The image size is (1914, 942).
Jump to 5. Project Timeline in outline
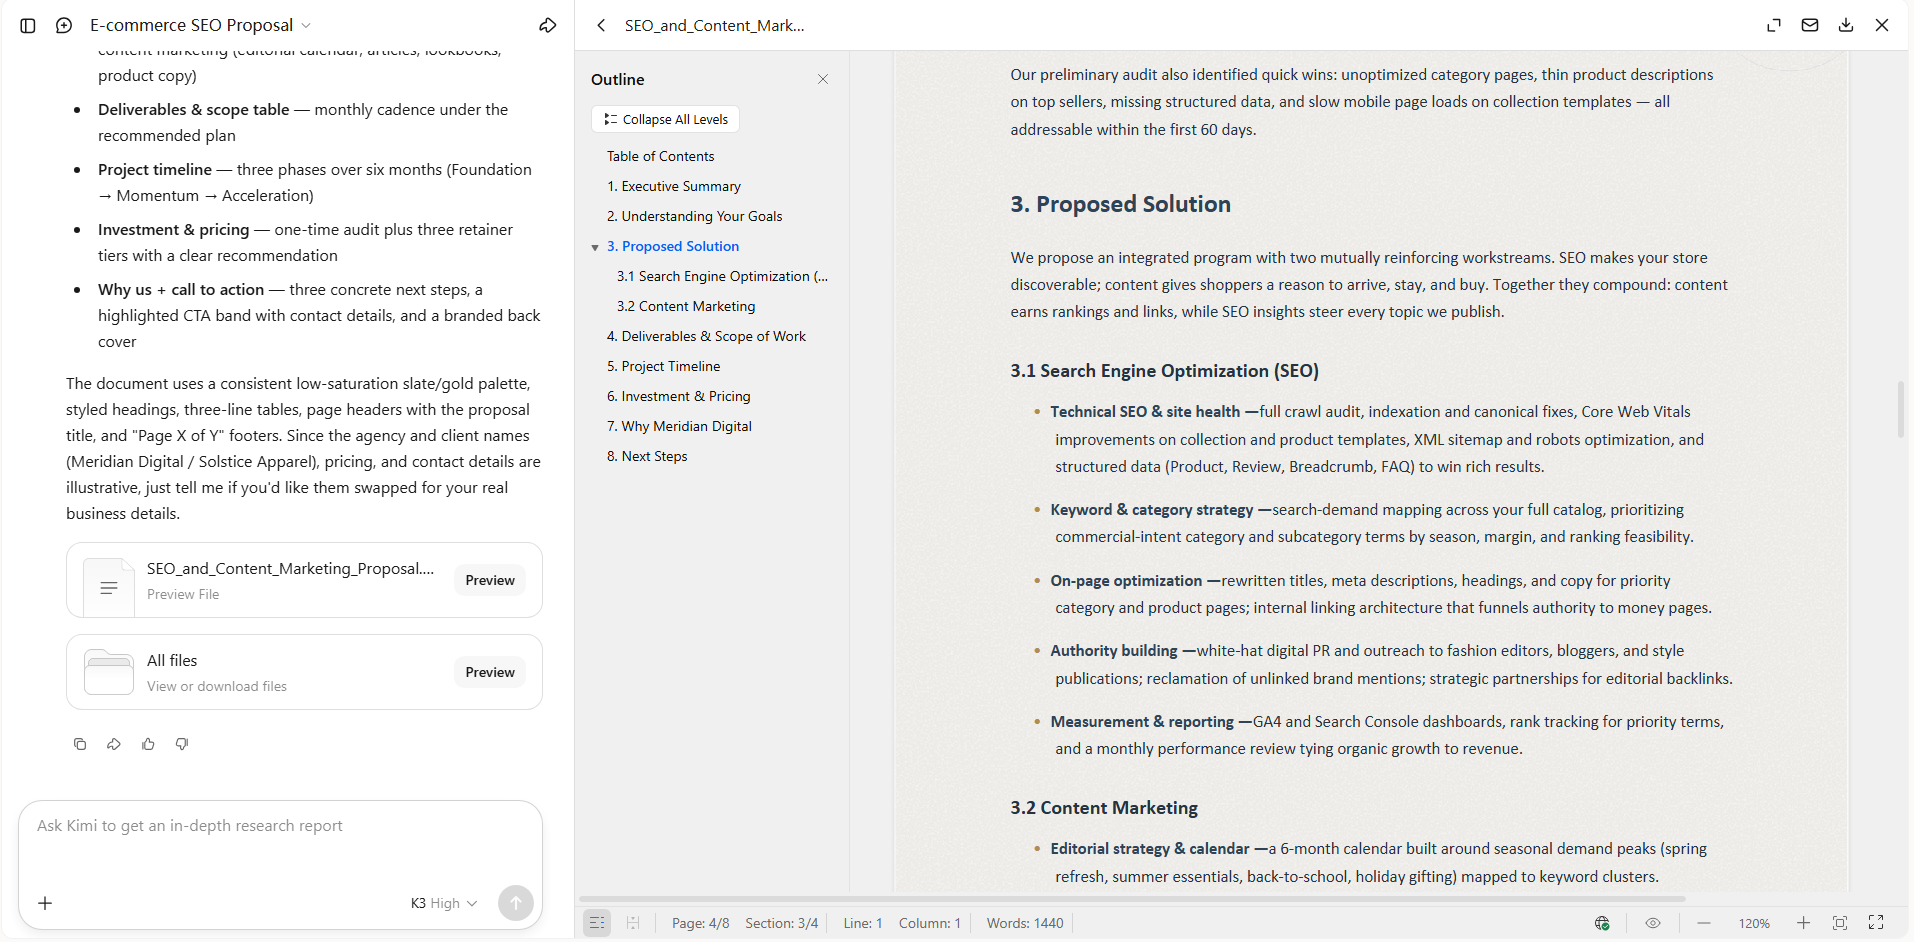point(663,366)
